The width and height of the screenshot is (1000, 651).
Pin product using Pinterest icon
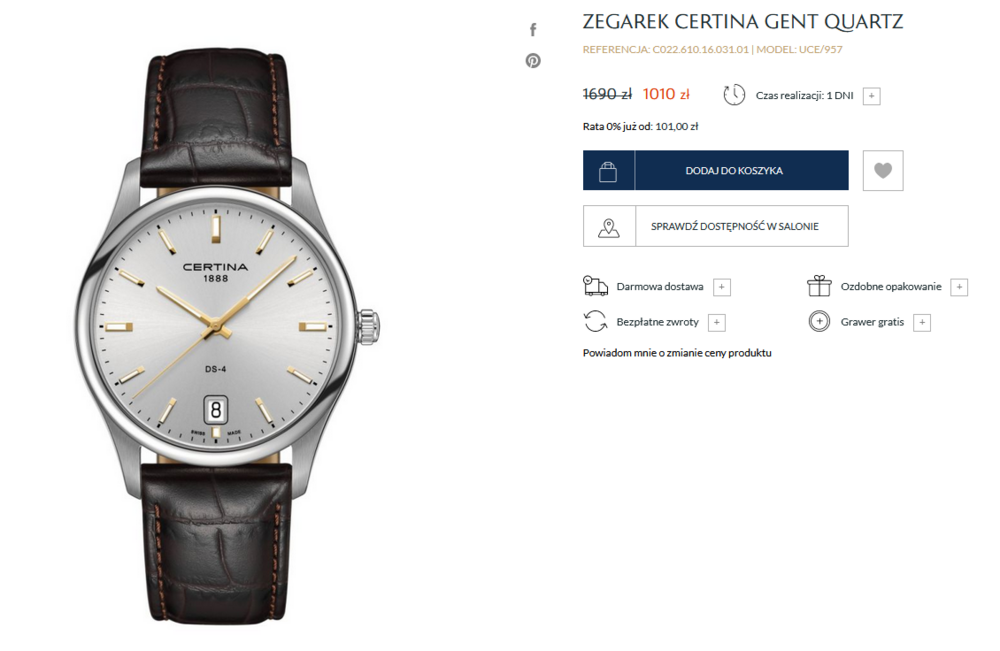click(533, 61)
